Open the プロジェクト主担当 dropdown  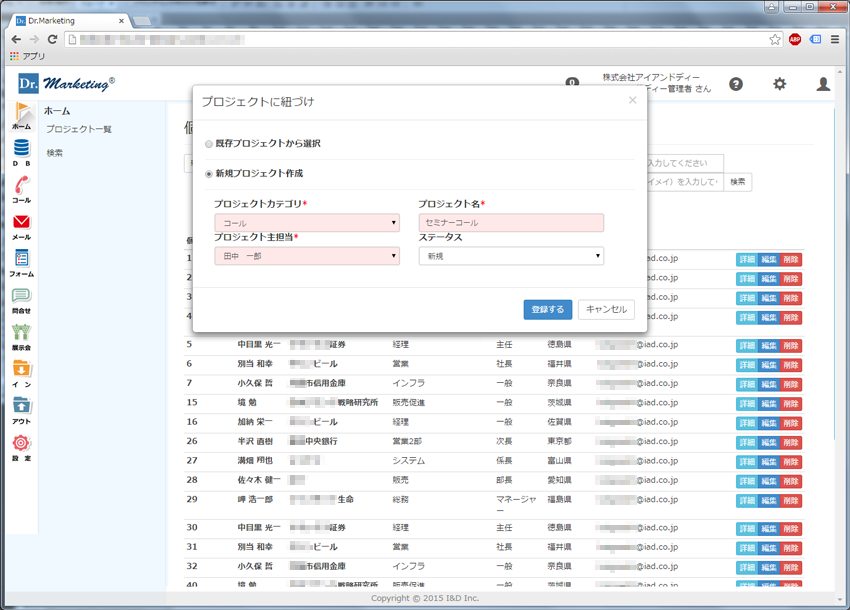pyautogui.click(x=306, y=256)
